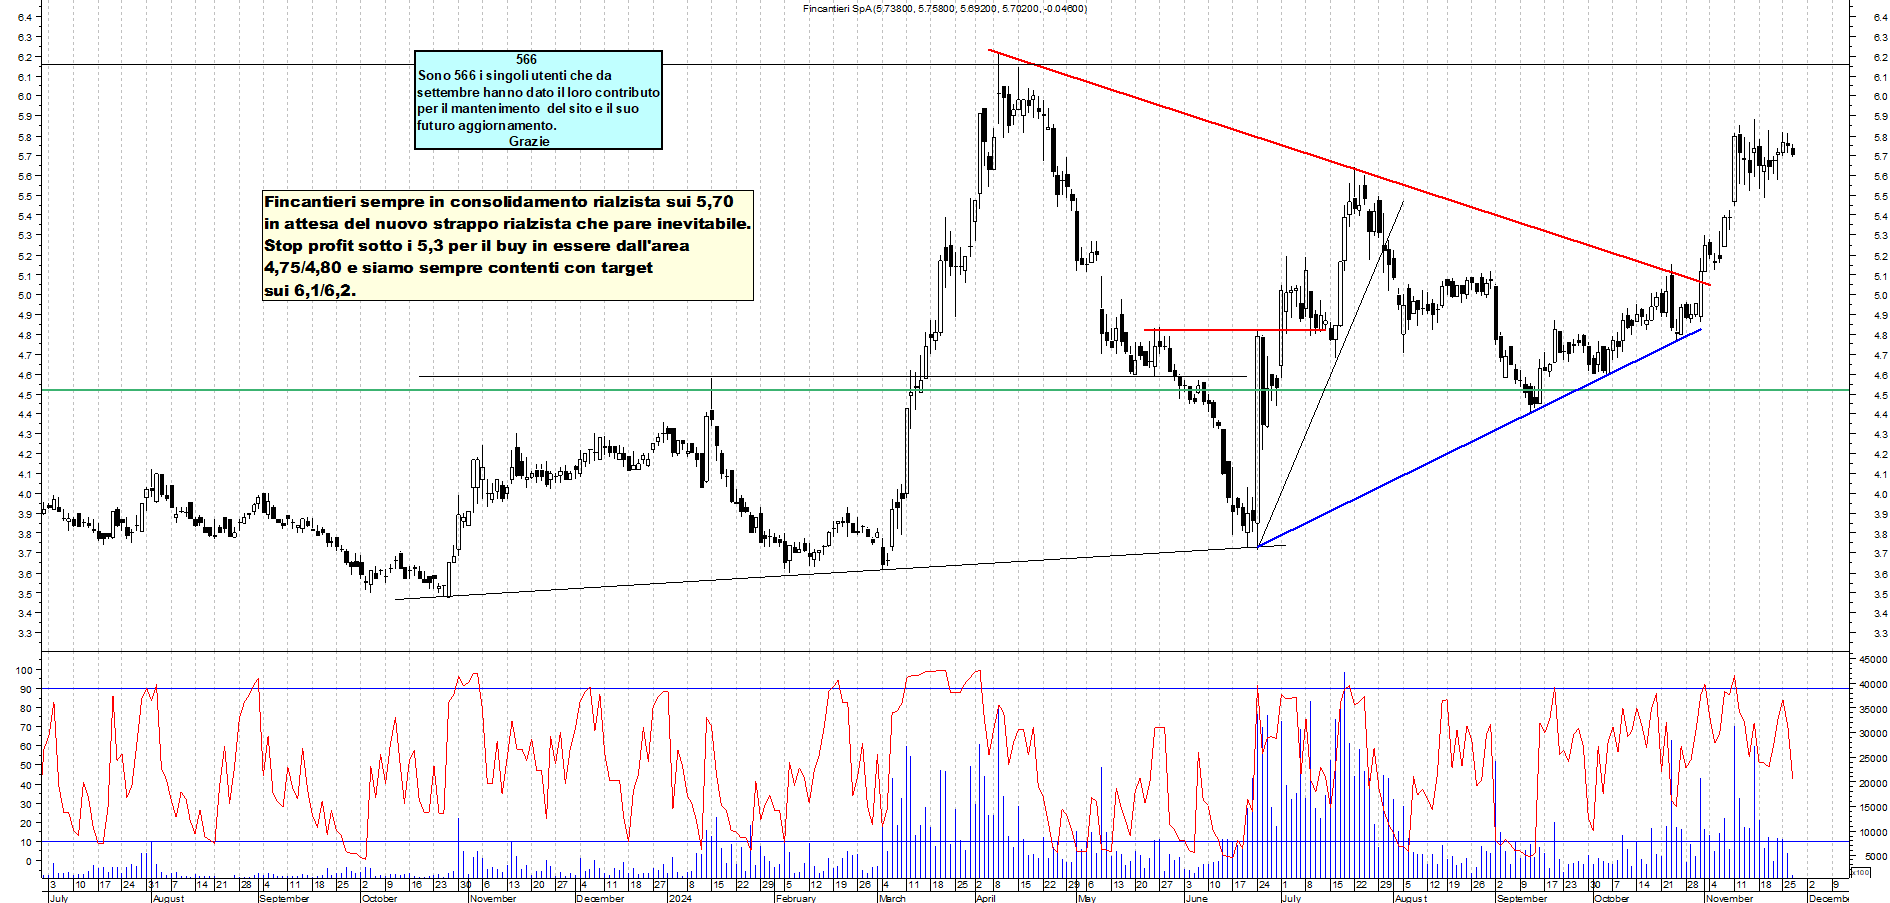Viewport: 1890px width, 903px height.
Task: Select the oscillator axis label 40
Action: (27, 785)
